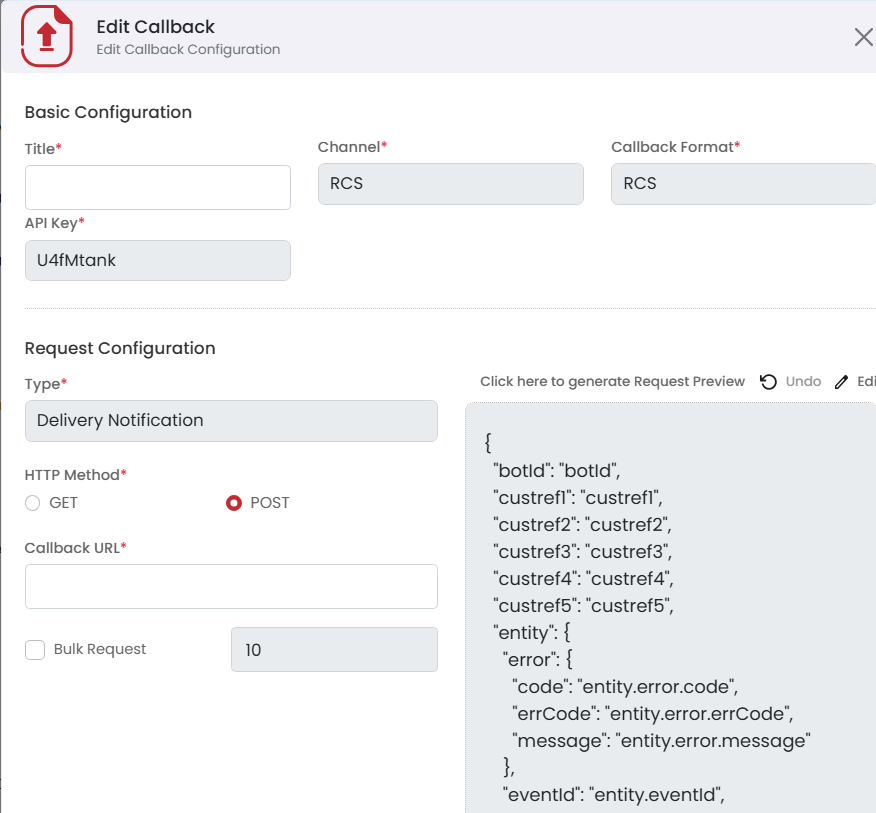Click here to generate Request Preview

pos(612,382)
